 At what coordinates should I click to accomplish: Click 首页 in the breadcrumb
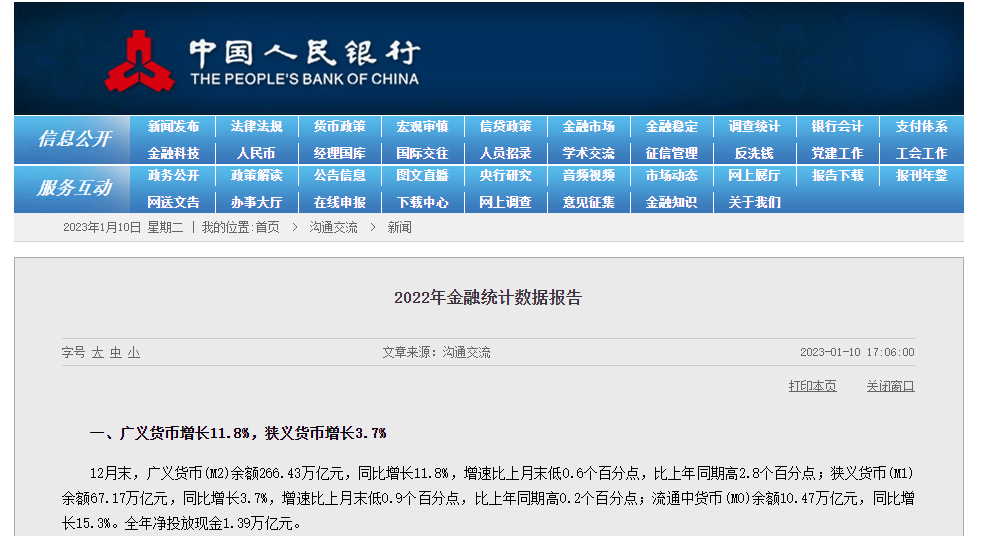[267, 227]
